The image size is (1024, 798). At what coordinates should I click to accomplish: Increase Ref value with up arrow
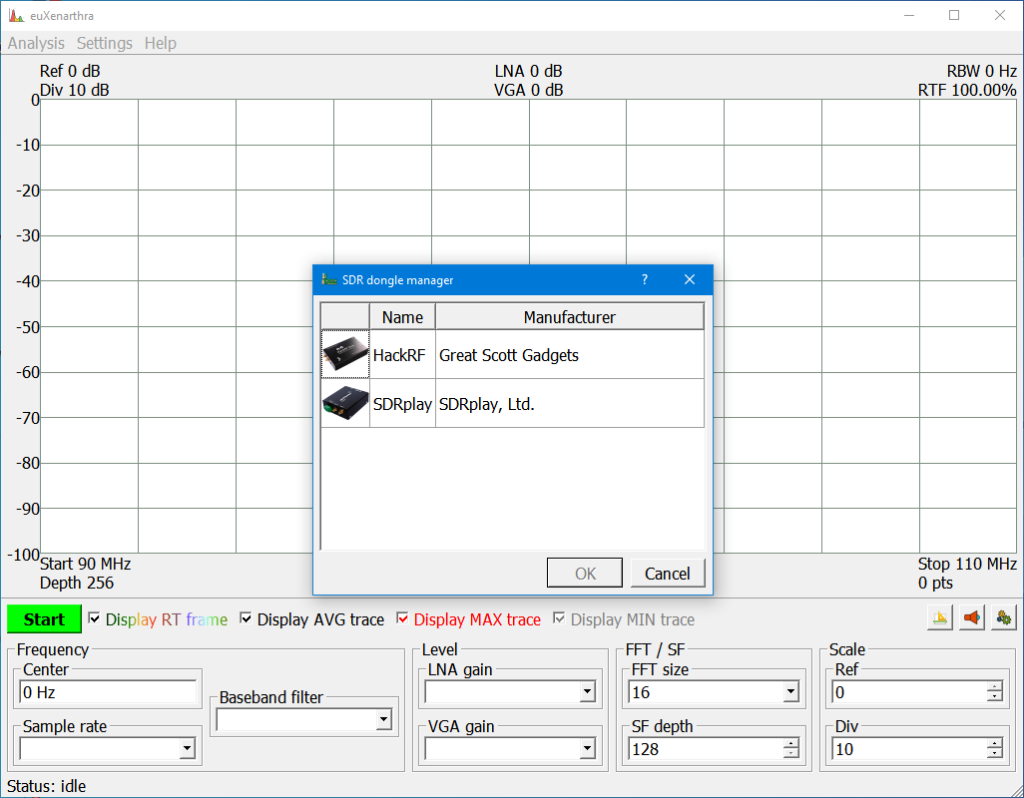[x=995, y=686]
